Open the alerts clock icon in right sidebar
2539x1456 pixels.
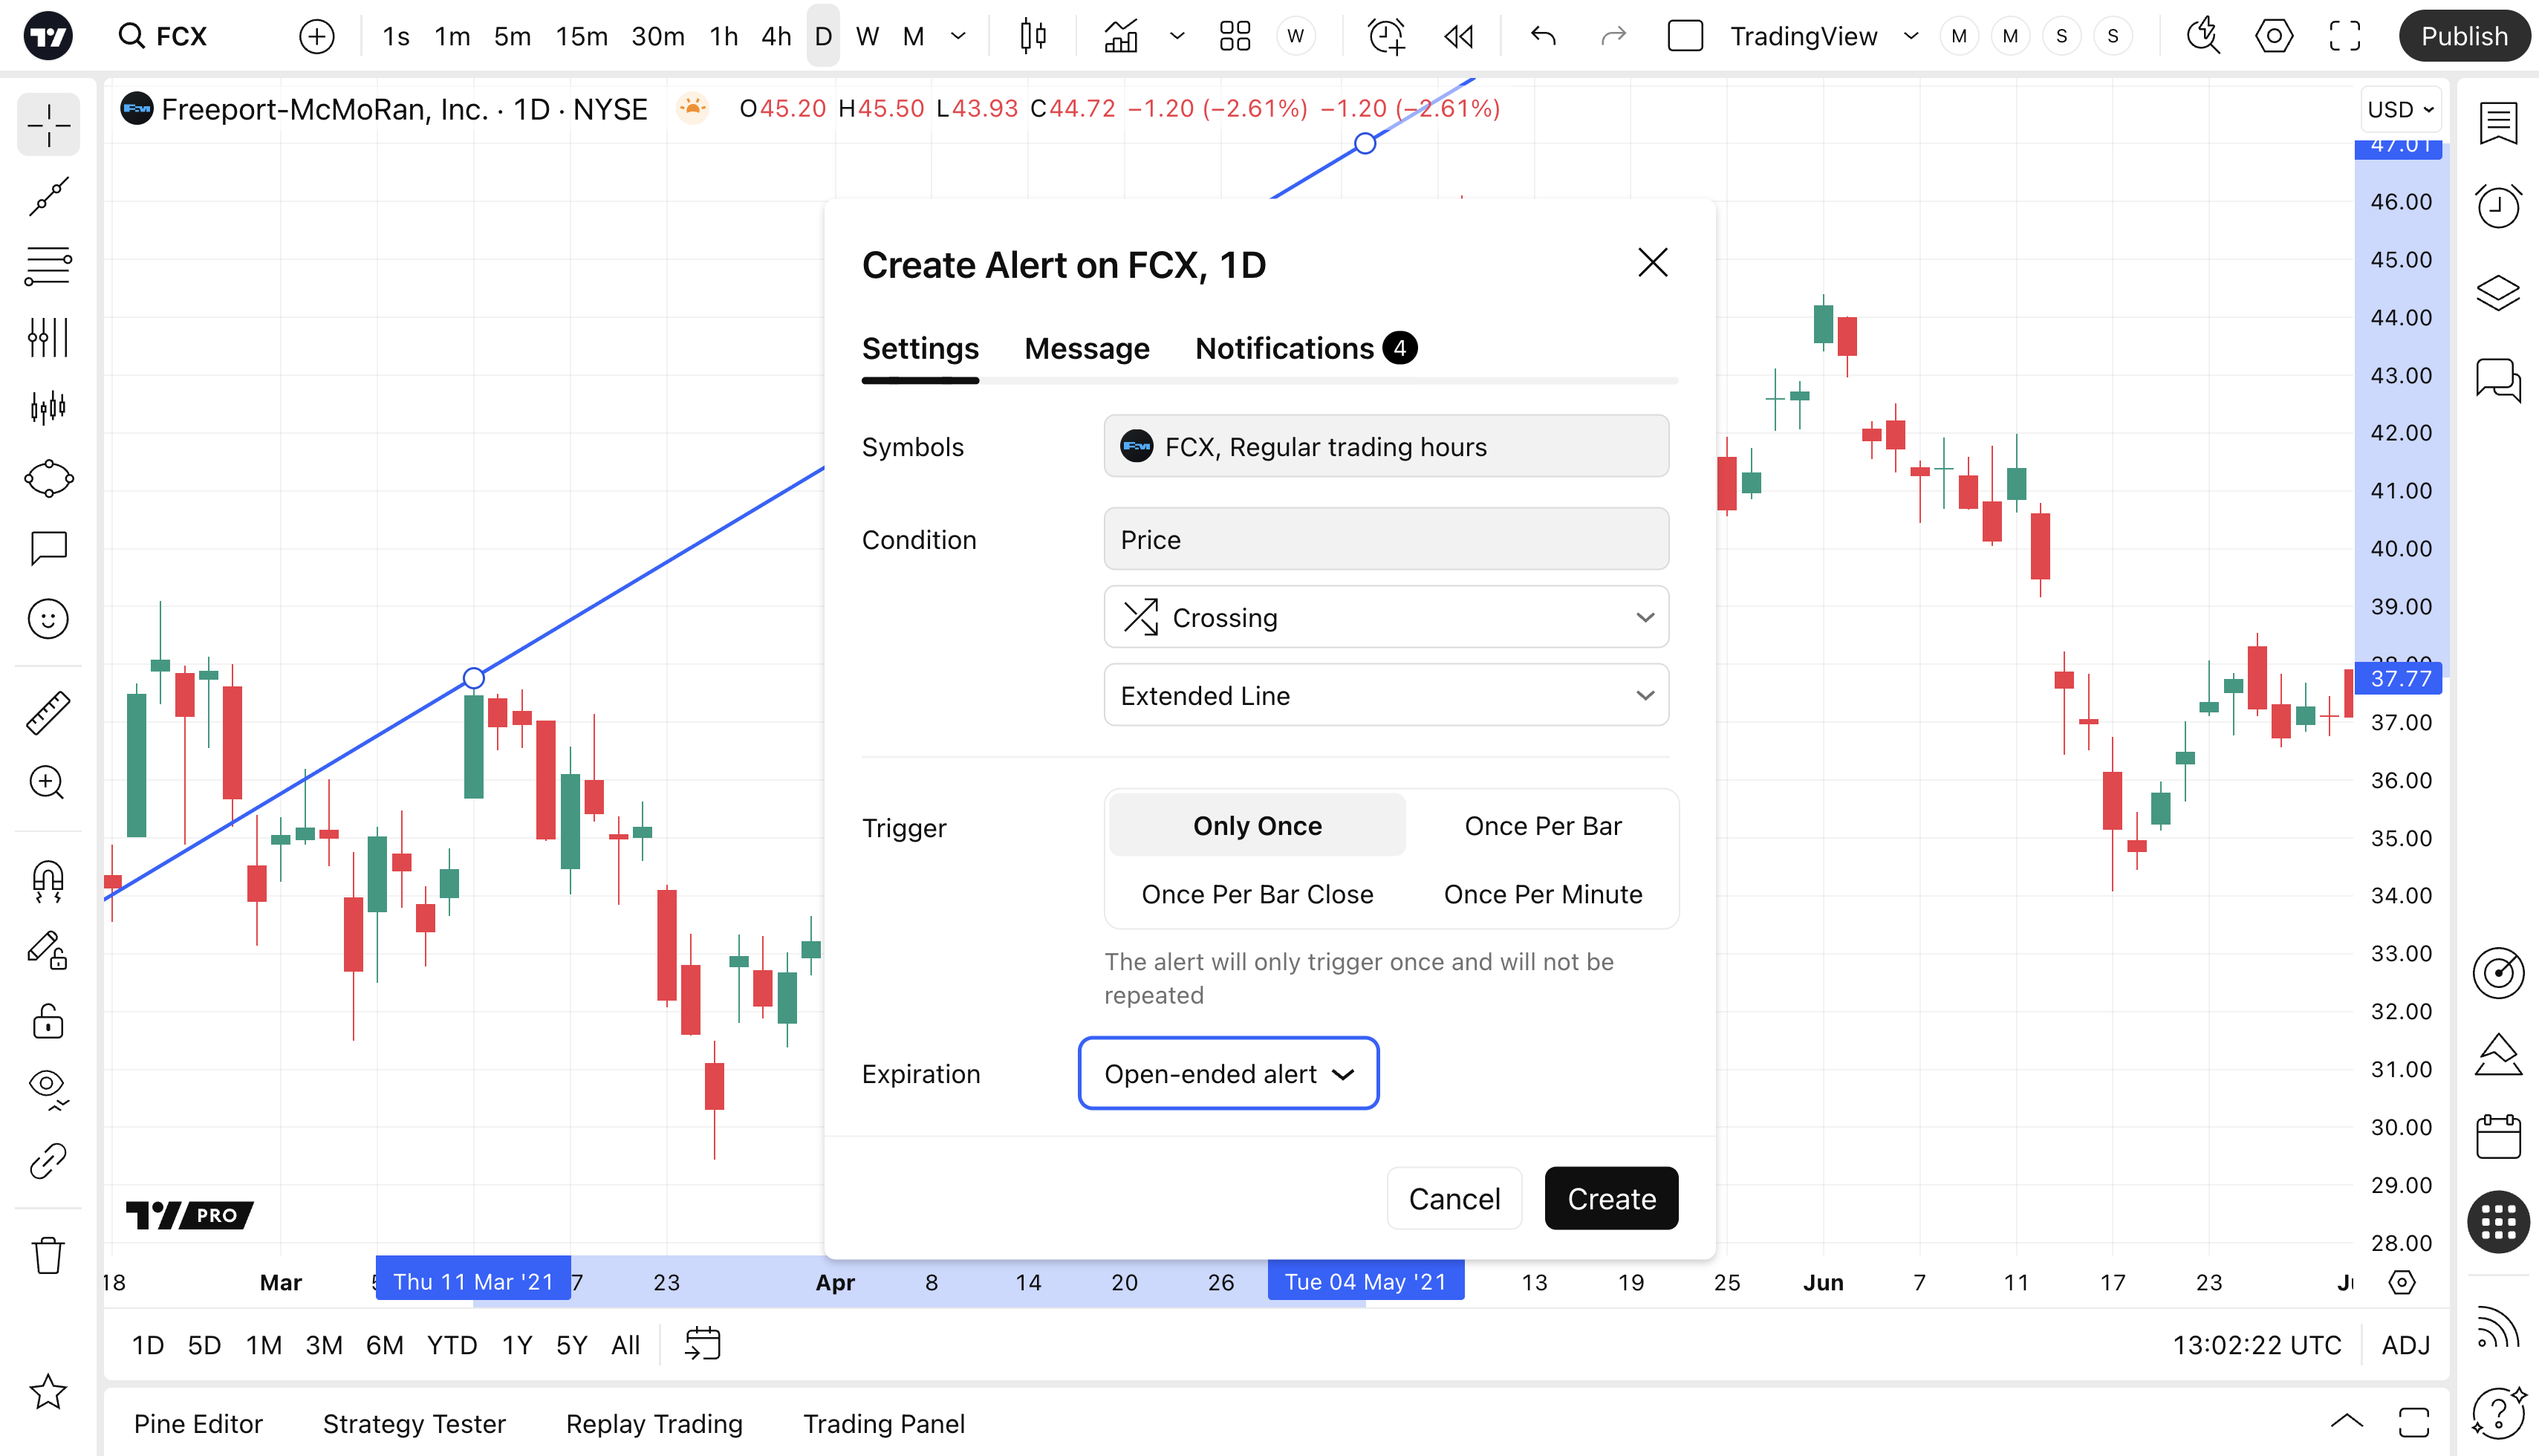coord(2497,206)
